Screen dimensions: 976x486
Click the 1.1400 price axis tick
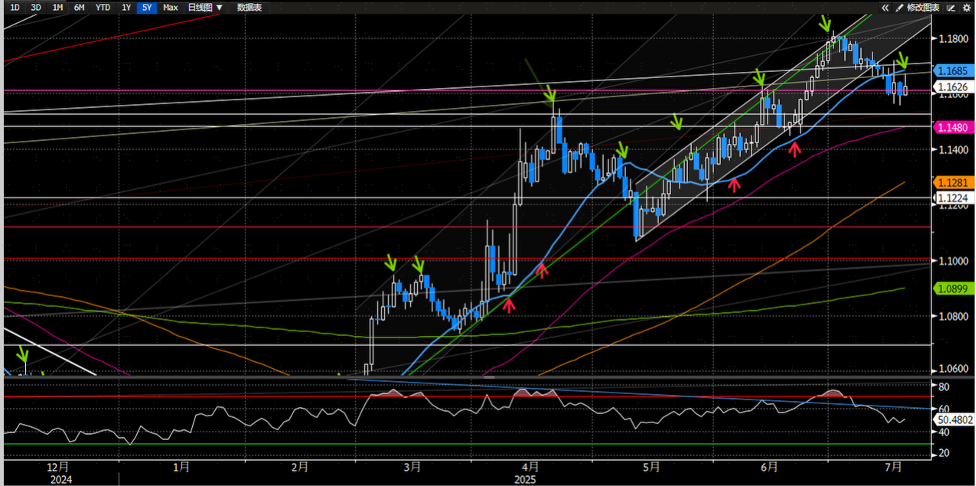tap(953, 150)
